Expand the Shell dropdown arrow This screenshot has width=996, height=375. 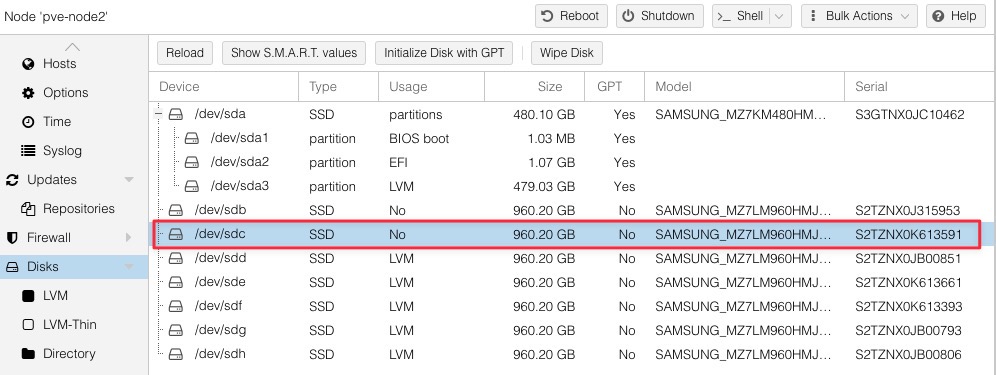point(781,16)
